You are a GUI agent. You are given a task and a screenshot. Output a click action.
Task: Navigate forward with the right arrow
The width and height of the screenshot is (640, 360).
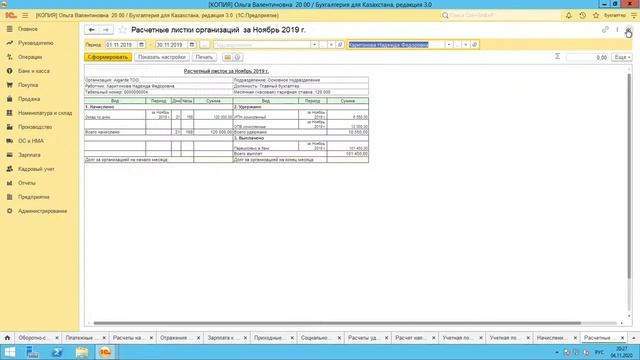click(x=106, y=30)
